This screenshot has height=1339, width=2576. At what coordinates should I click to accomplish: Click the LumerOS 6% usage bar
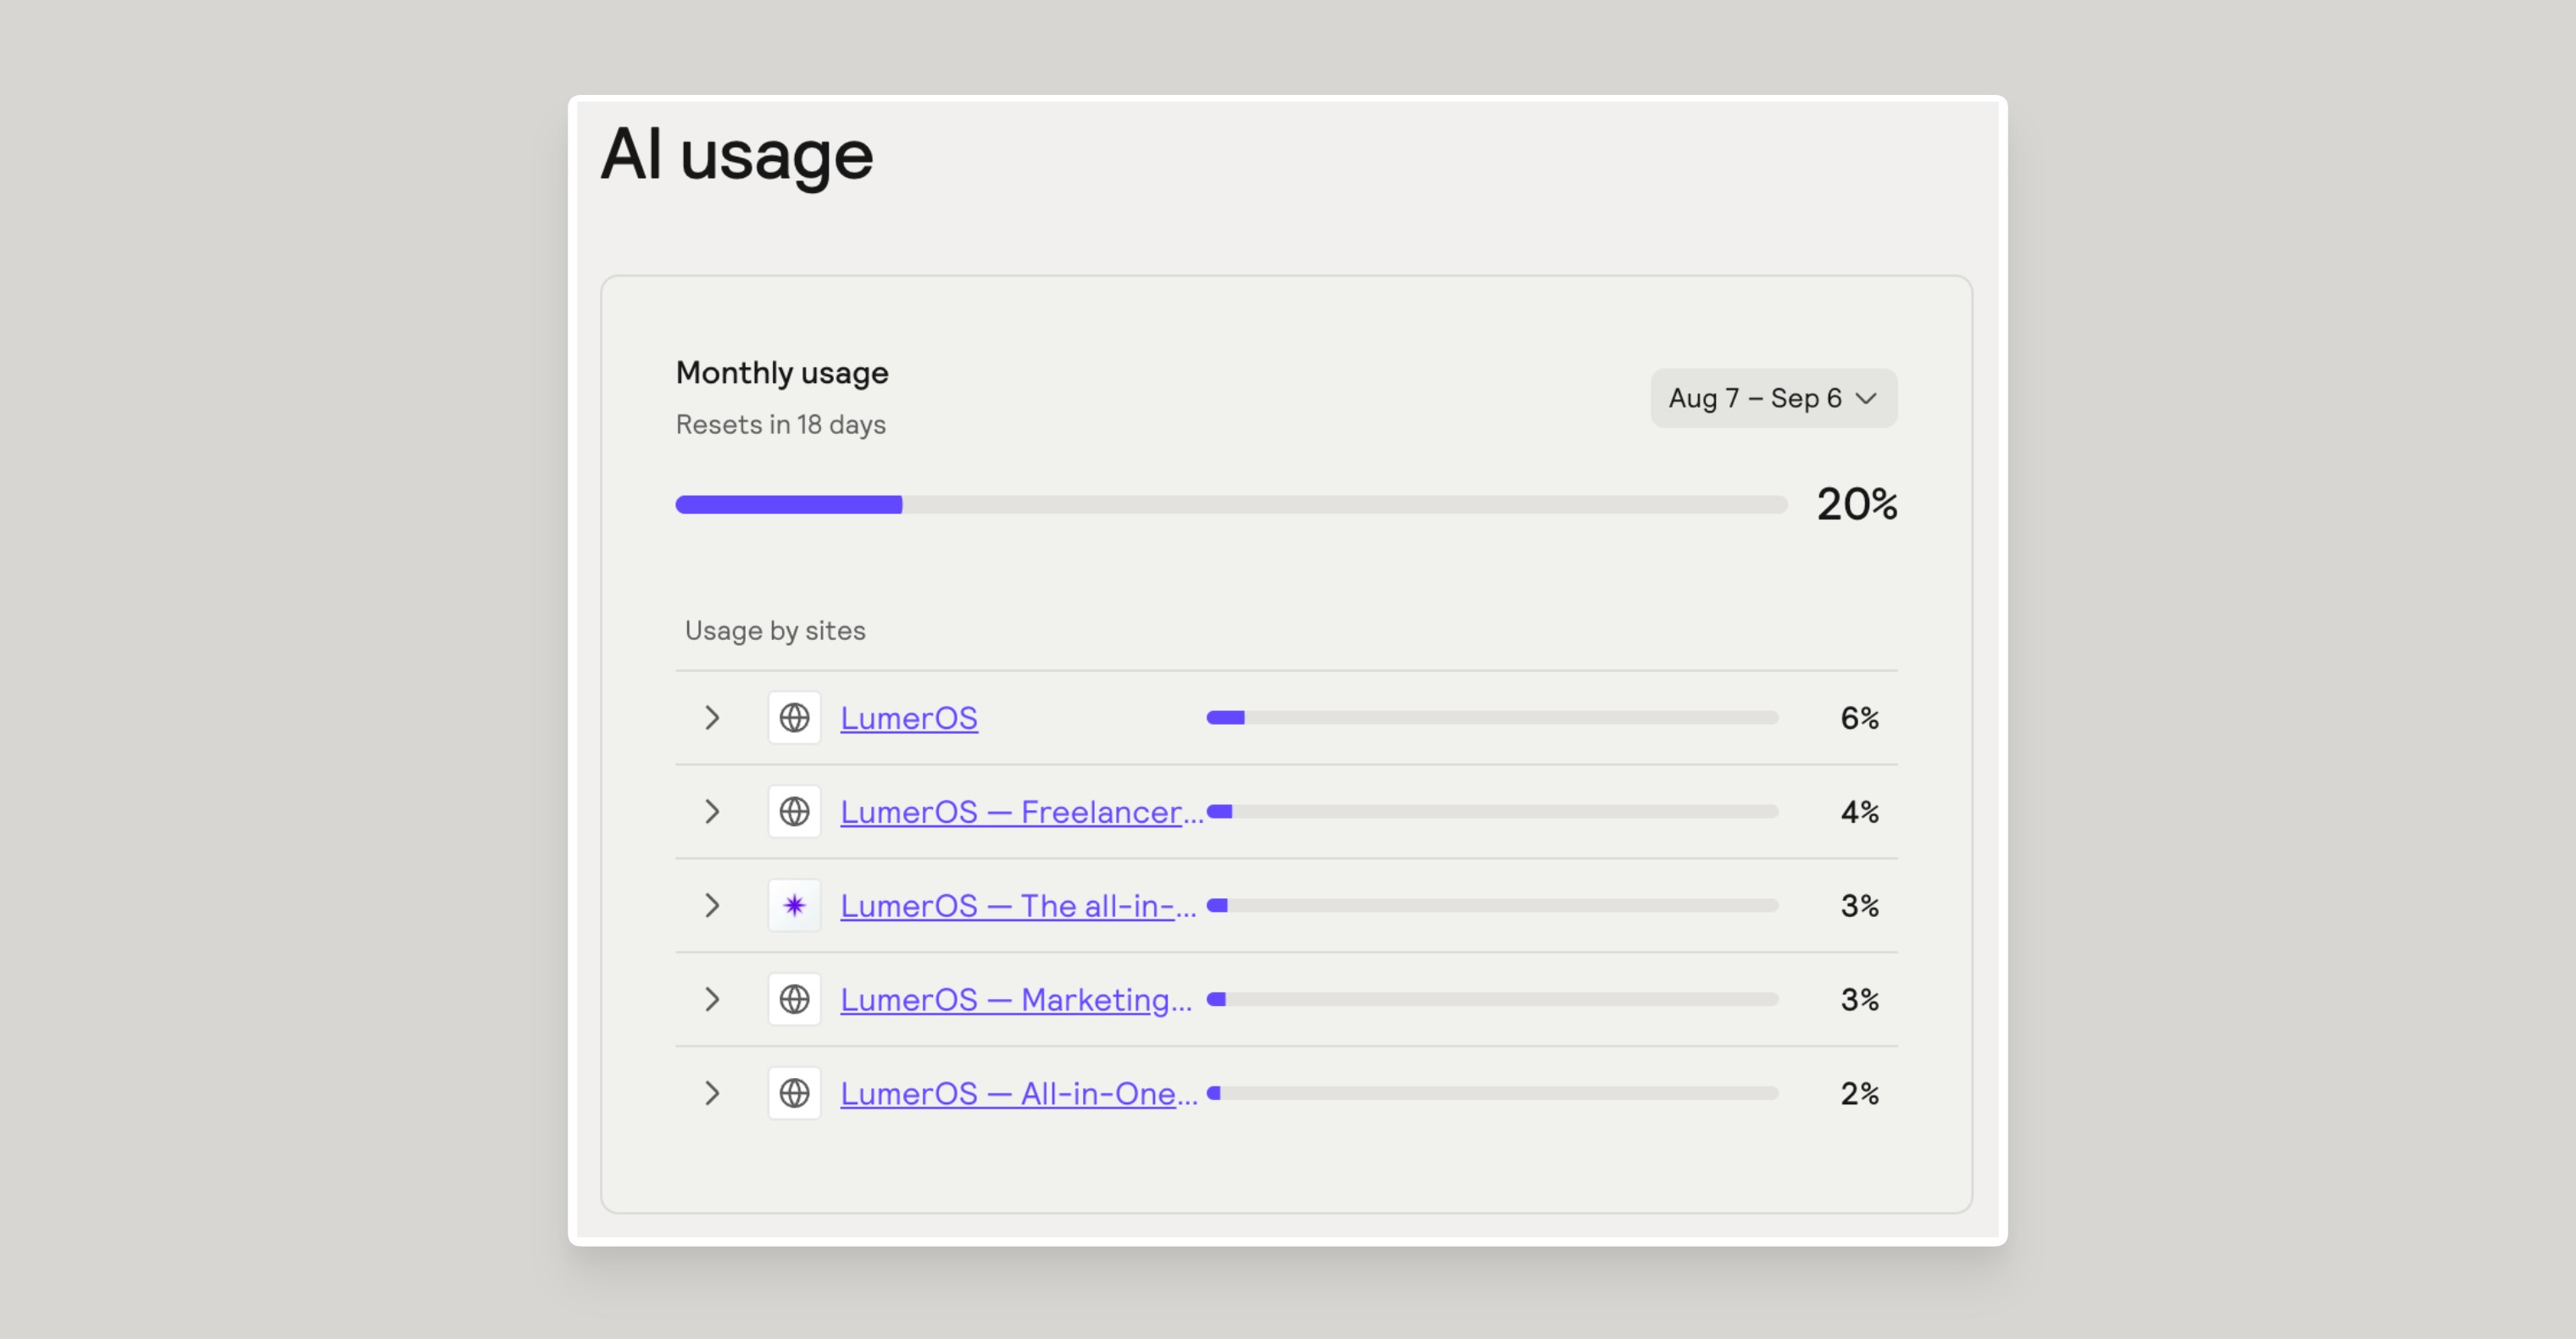[1492, 718]
